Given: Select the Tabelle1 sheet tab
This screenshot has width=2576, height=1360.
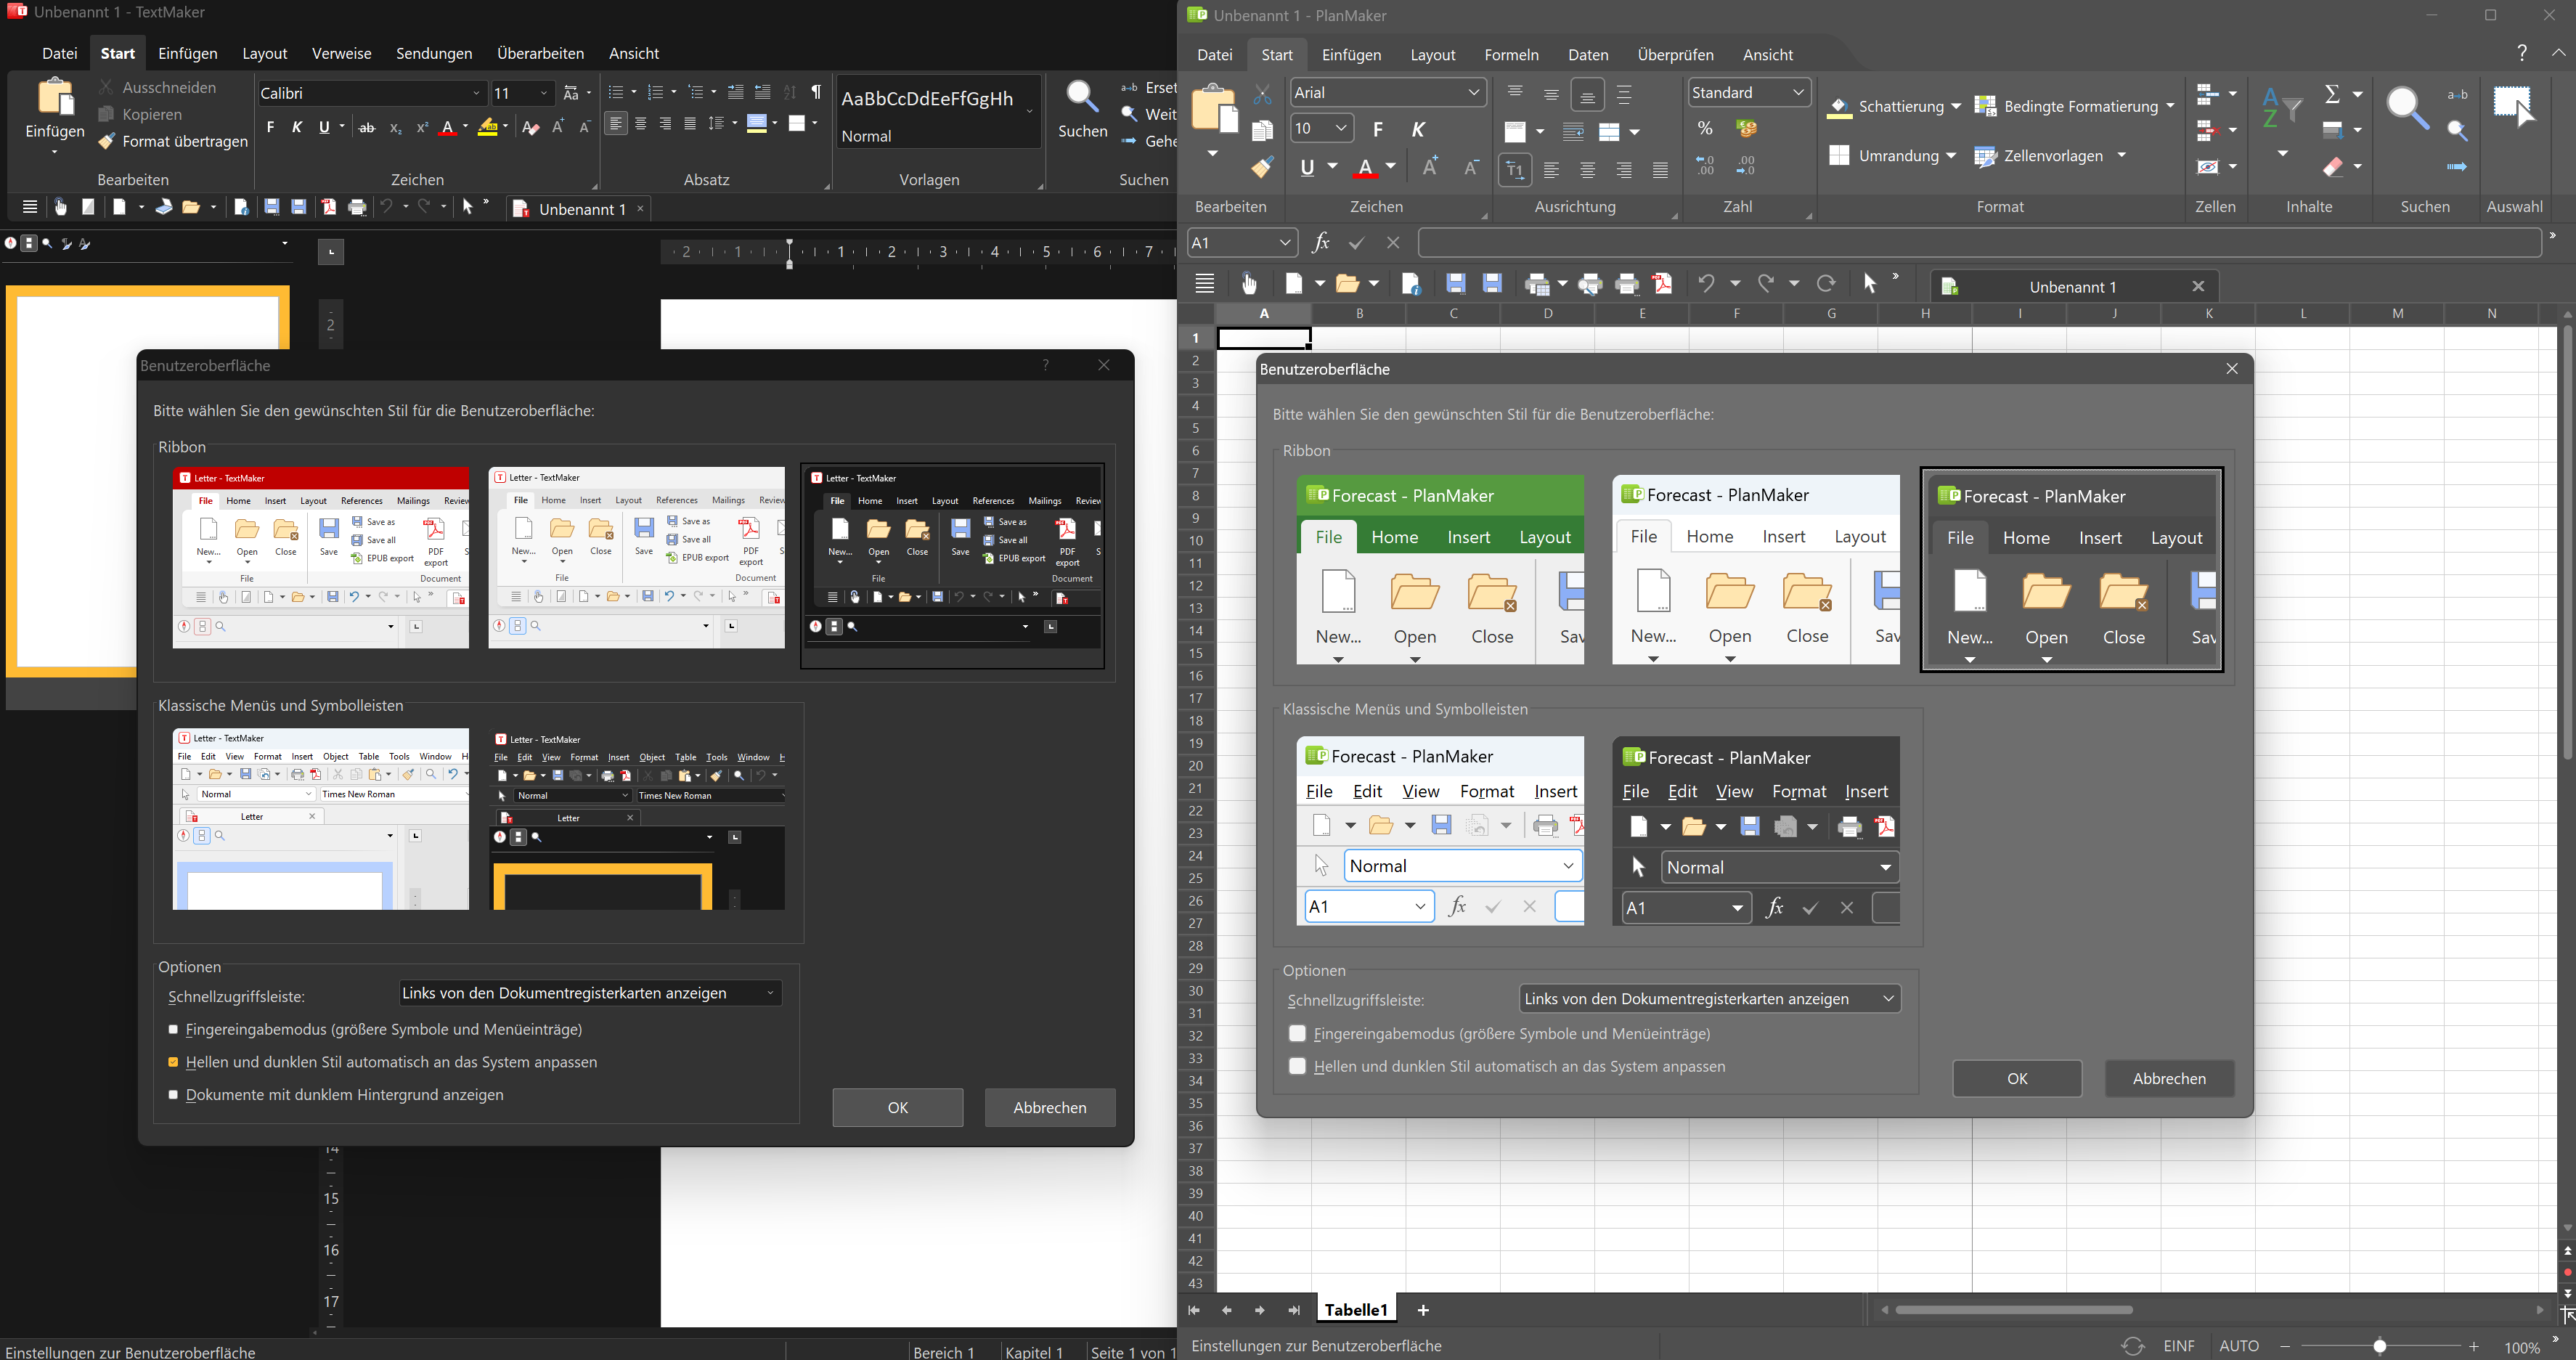Looking at the screenshot, I should (1355, 1310).
